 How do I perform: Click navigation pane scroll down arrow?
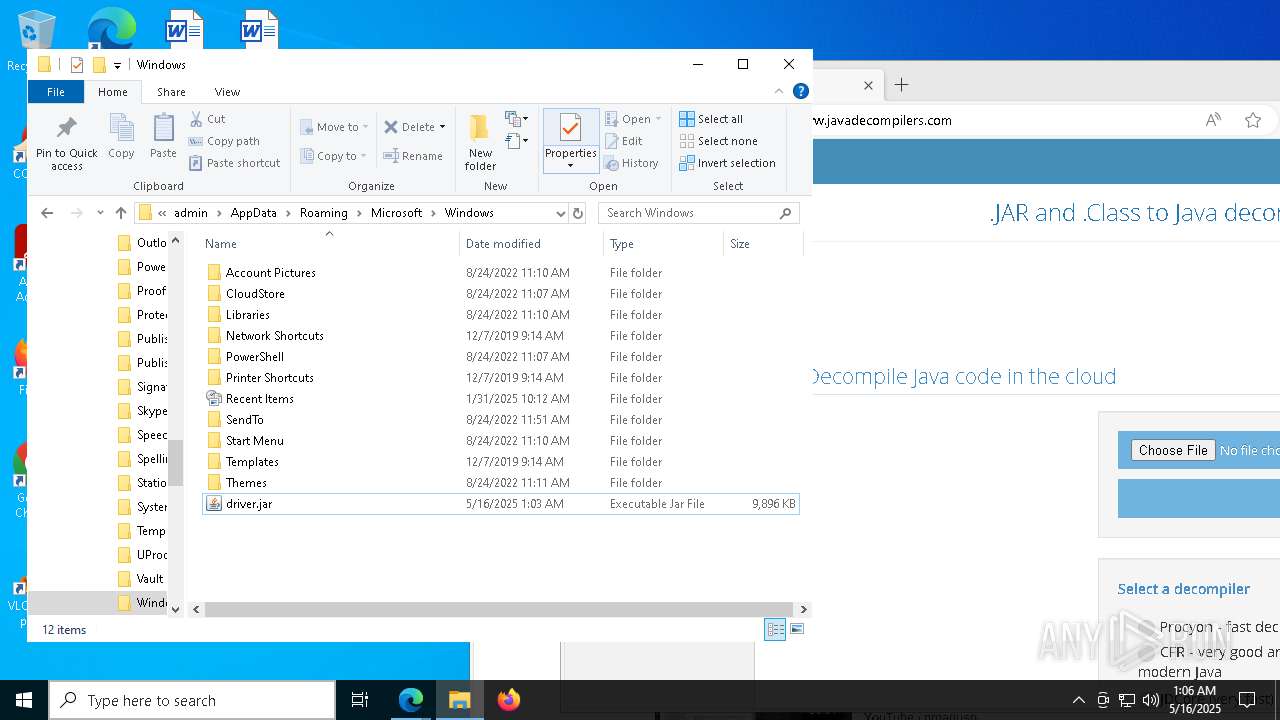click(176, 609)
